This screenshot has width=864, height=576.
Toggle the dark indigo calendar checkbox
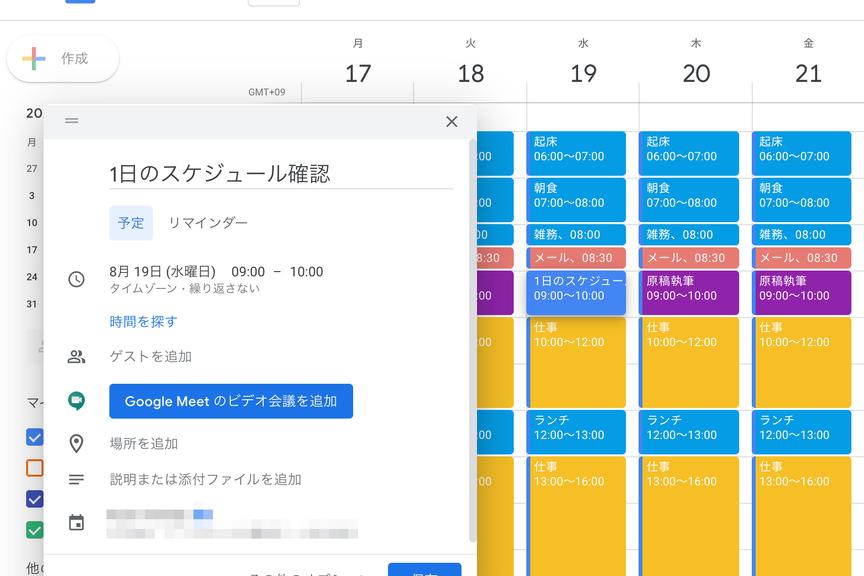(x=35, y=499)
